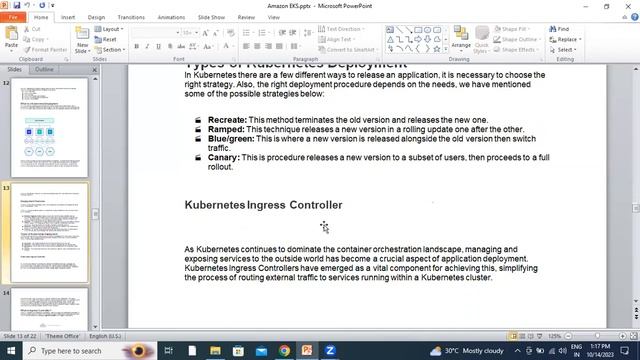Click the Arrange button
Screen dimensions: 640x360
click(461, 39)
